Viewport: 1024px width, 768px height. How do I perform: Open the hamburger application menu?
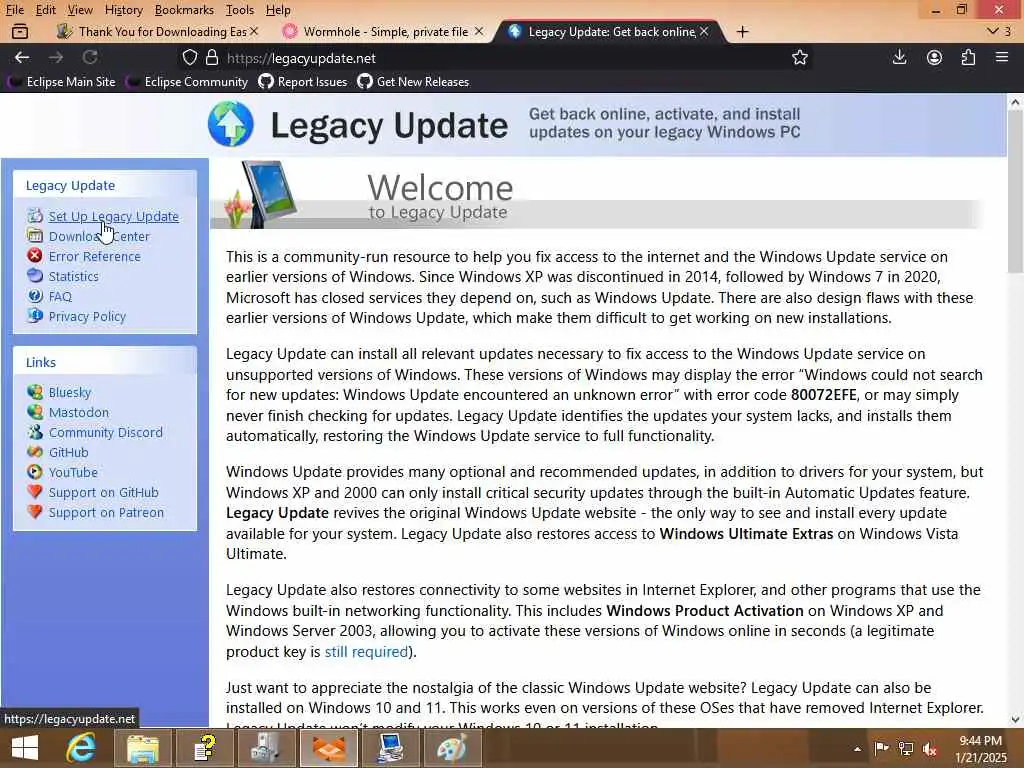[x=1002, y=57]
